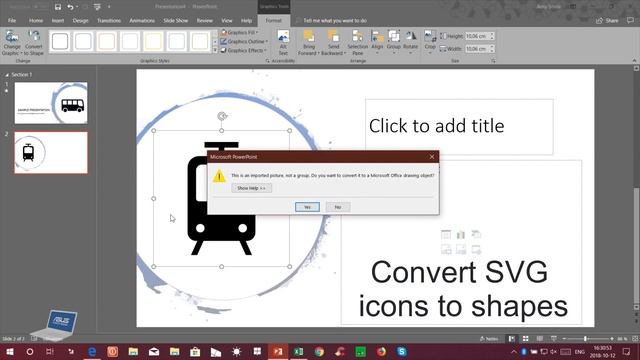Viewport: 640px width, 360px height.
Task: Open Microsoft Edge from the taskbar
Action: click(92, 351)
